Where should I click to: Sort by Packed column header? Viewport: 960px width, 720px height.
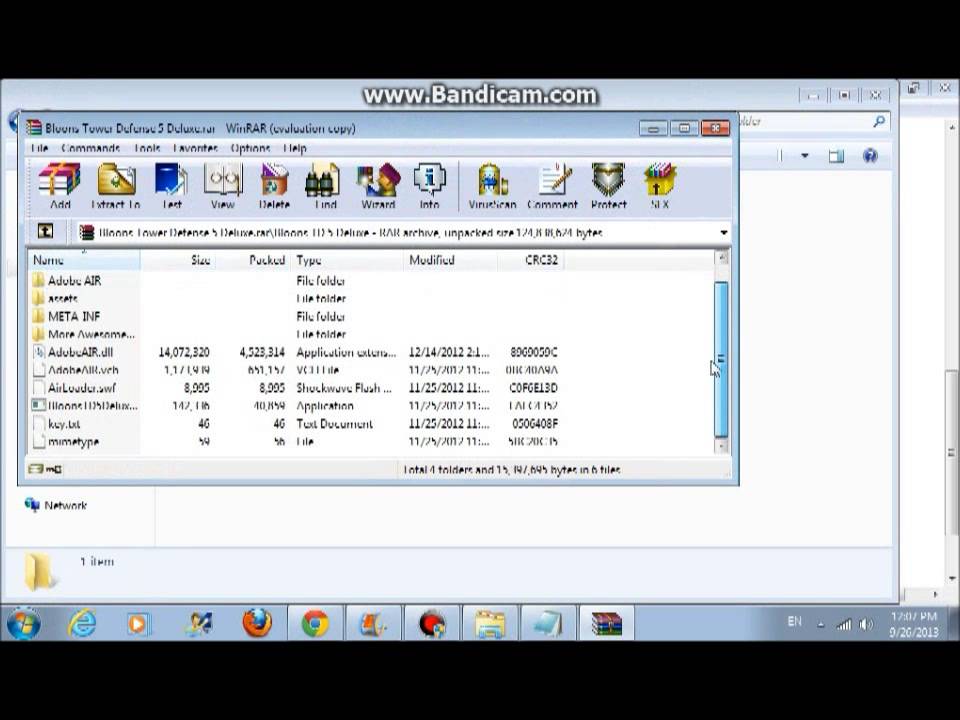(x=253, y=260)
